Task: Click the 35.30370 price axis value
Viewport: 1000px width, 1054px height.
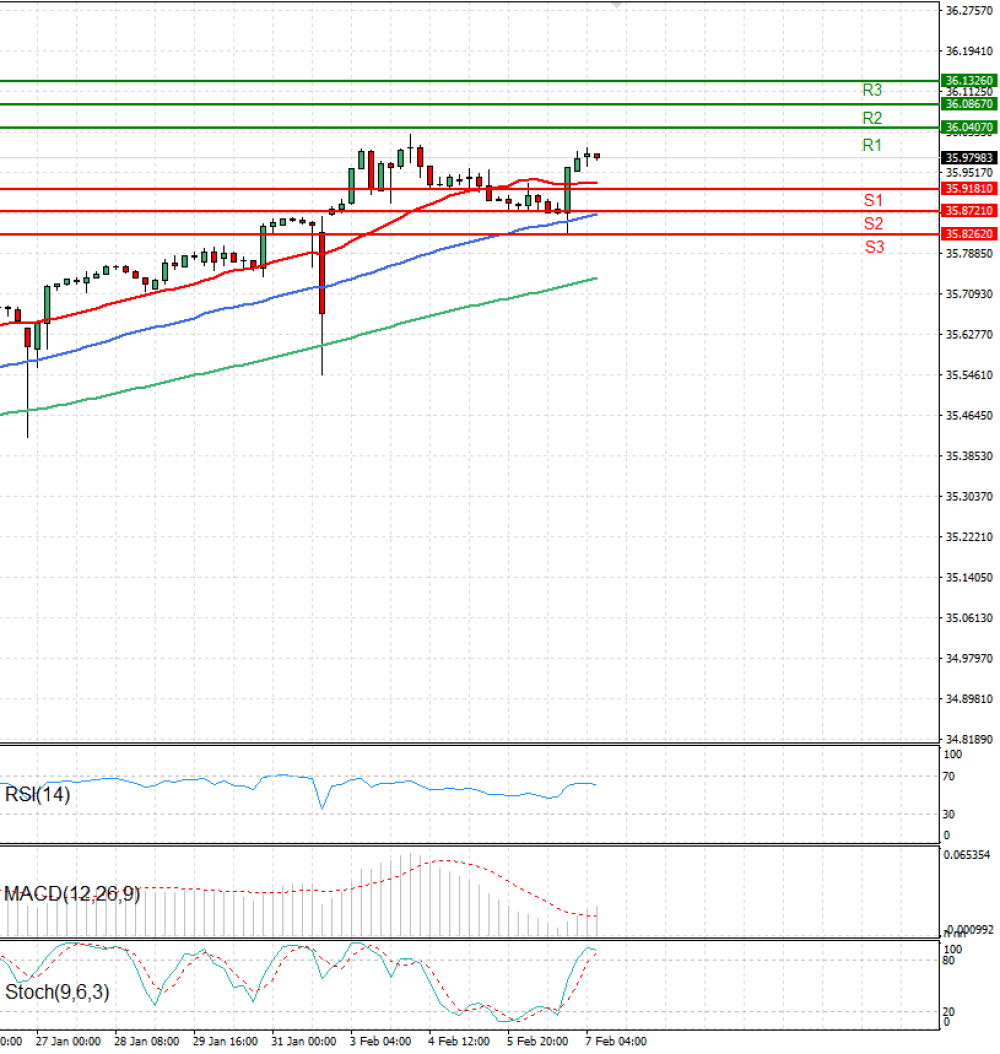Action: click(x=969, y=497)
